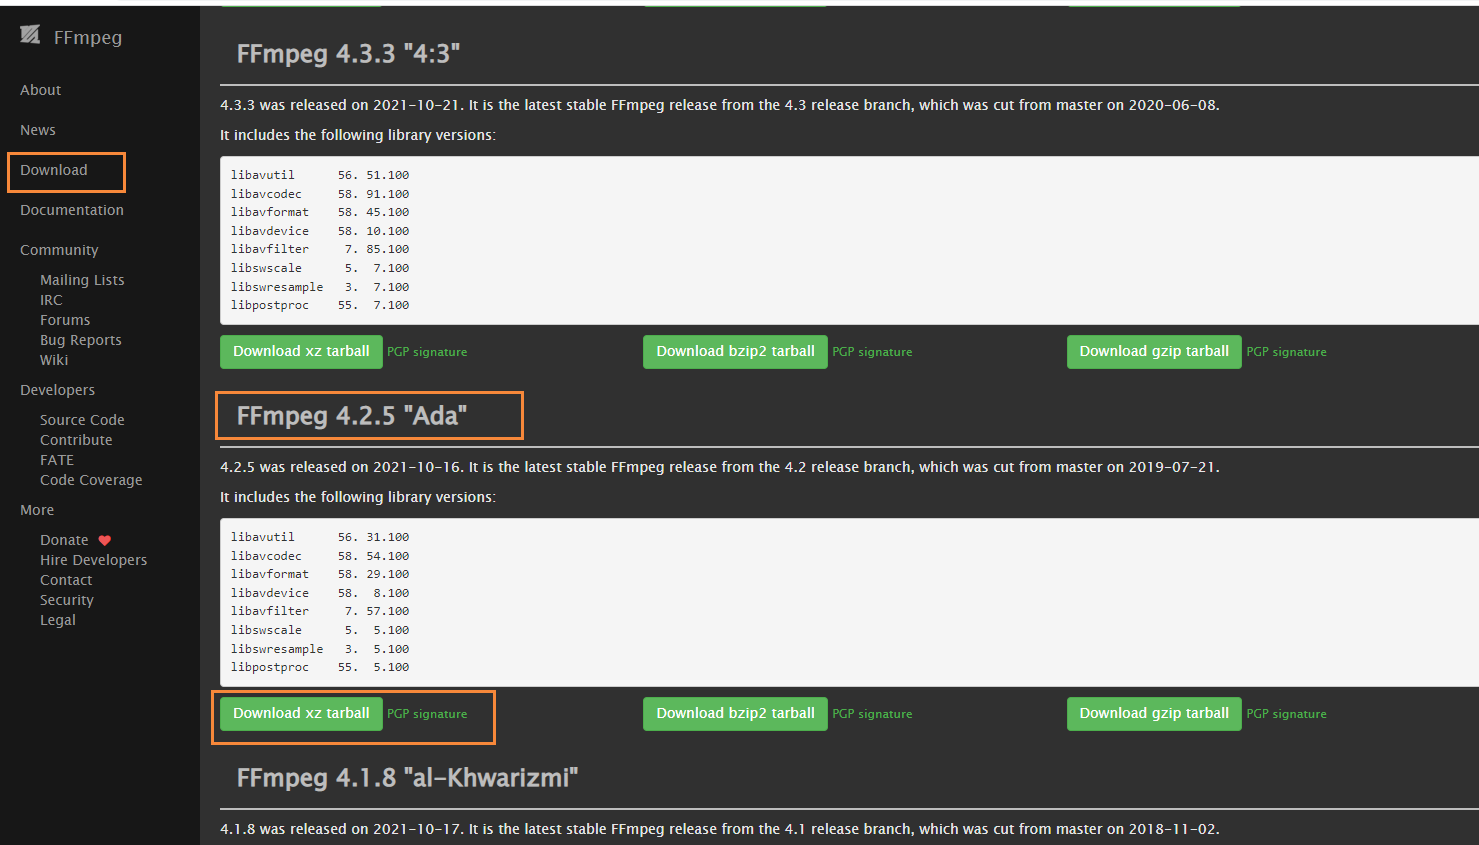Click the Donate link
The image size is (1479, 845).
(x=64, y=540)
